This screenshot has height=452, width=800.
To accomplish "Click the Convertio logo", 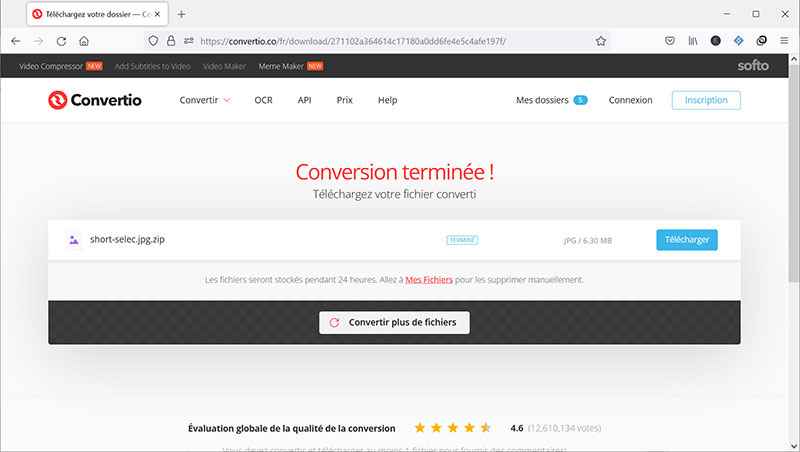I will pyautogui.click(x=95, y=100).
